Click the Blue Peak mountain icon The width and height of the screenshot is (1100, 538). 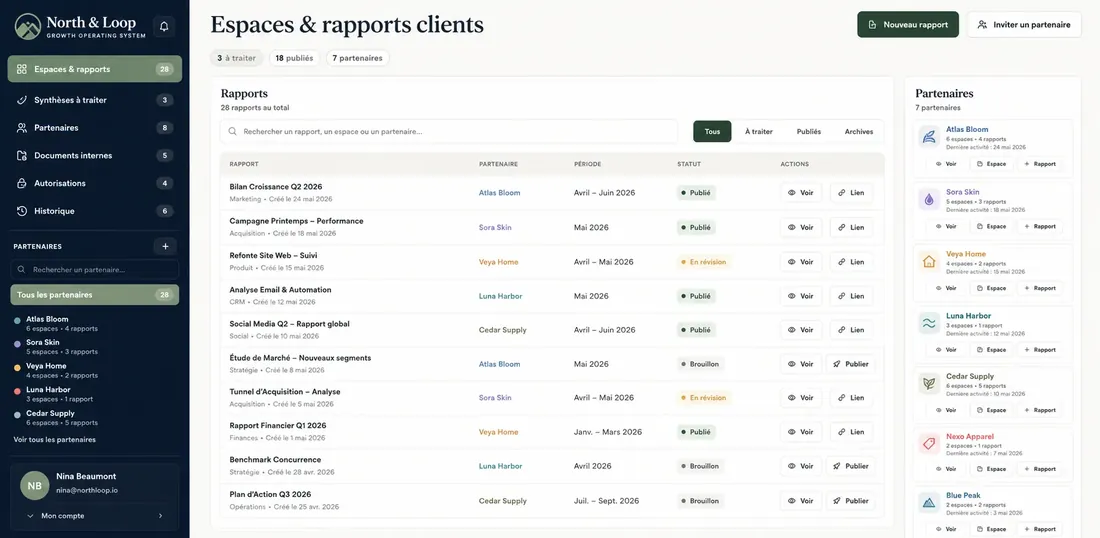point(930,503)
